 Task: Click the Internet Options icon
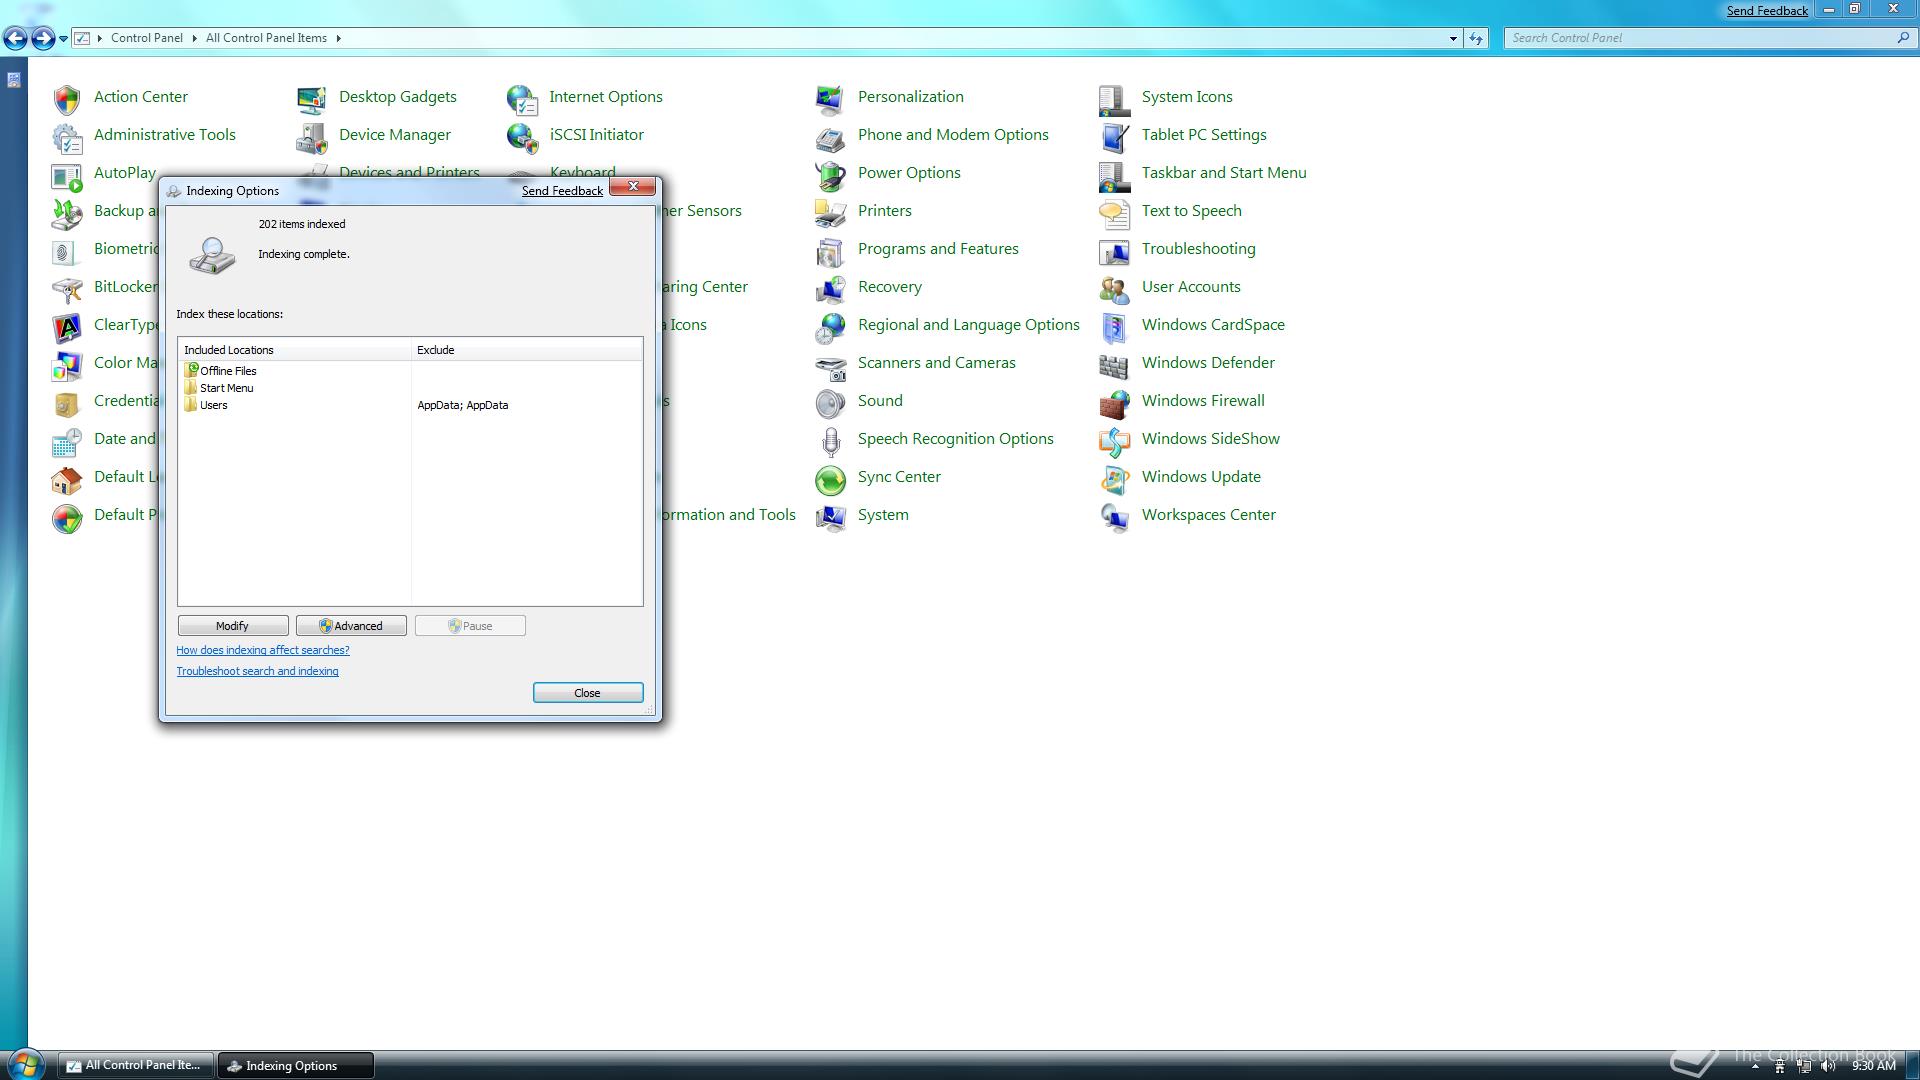pos(522,98)
